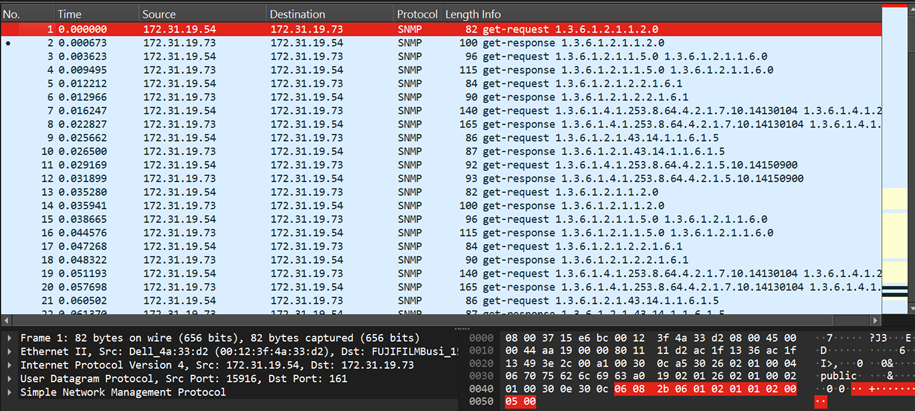Click the Length column header

[x=461, y=15]
